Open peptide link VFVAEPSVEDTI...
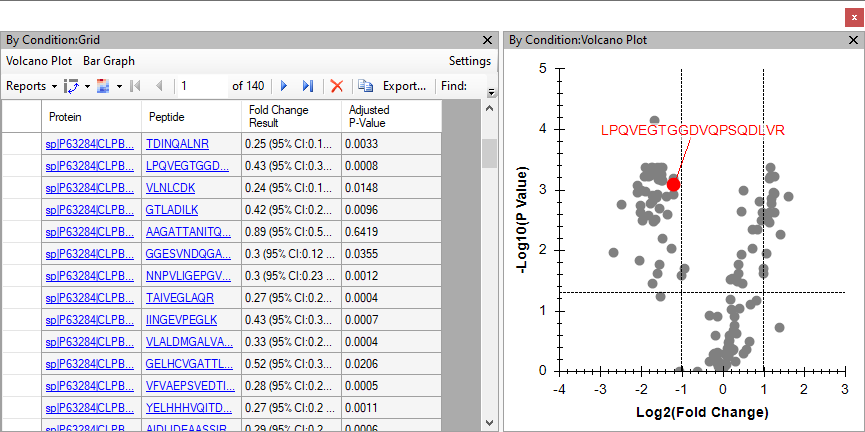This screenshot has height=432, width=865. pyautogui.click(x=189, y=386)
